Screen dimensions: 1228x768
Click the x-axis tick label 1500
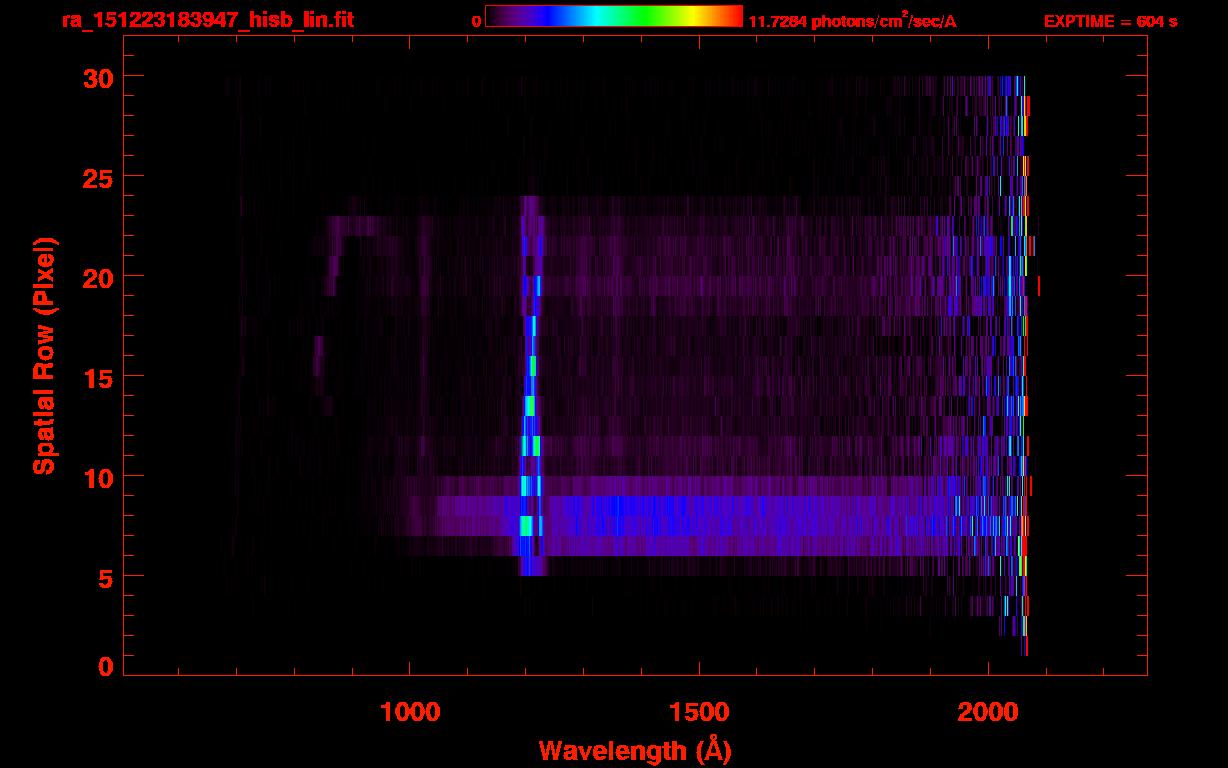click(699, 712)
